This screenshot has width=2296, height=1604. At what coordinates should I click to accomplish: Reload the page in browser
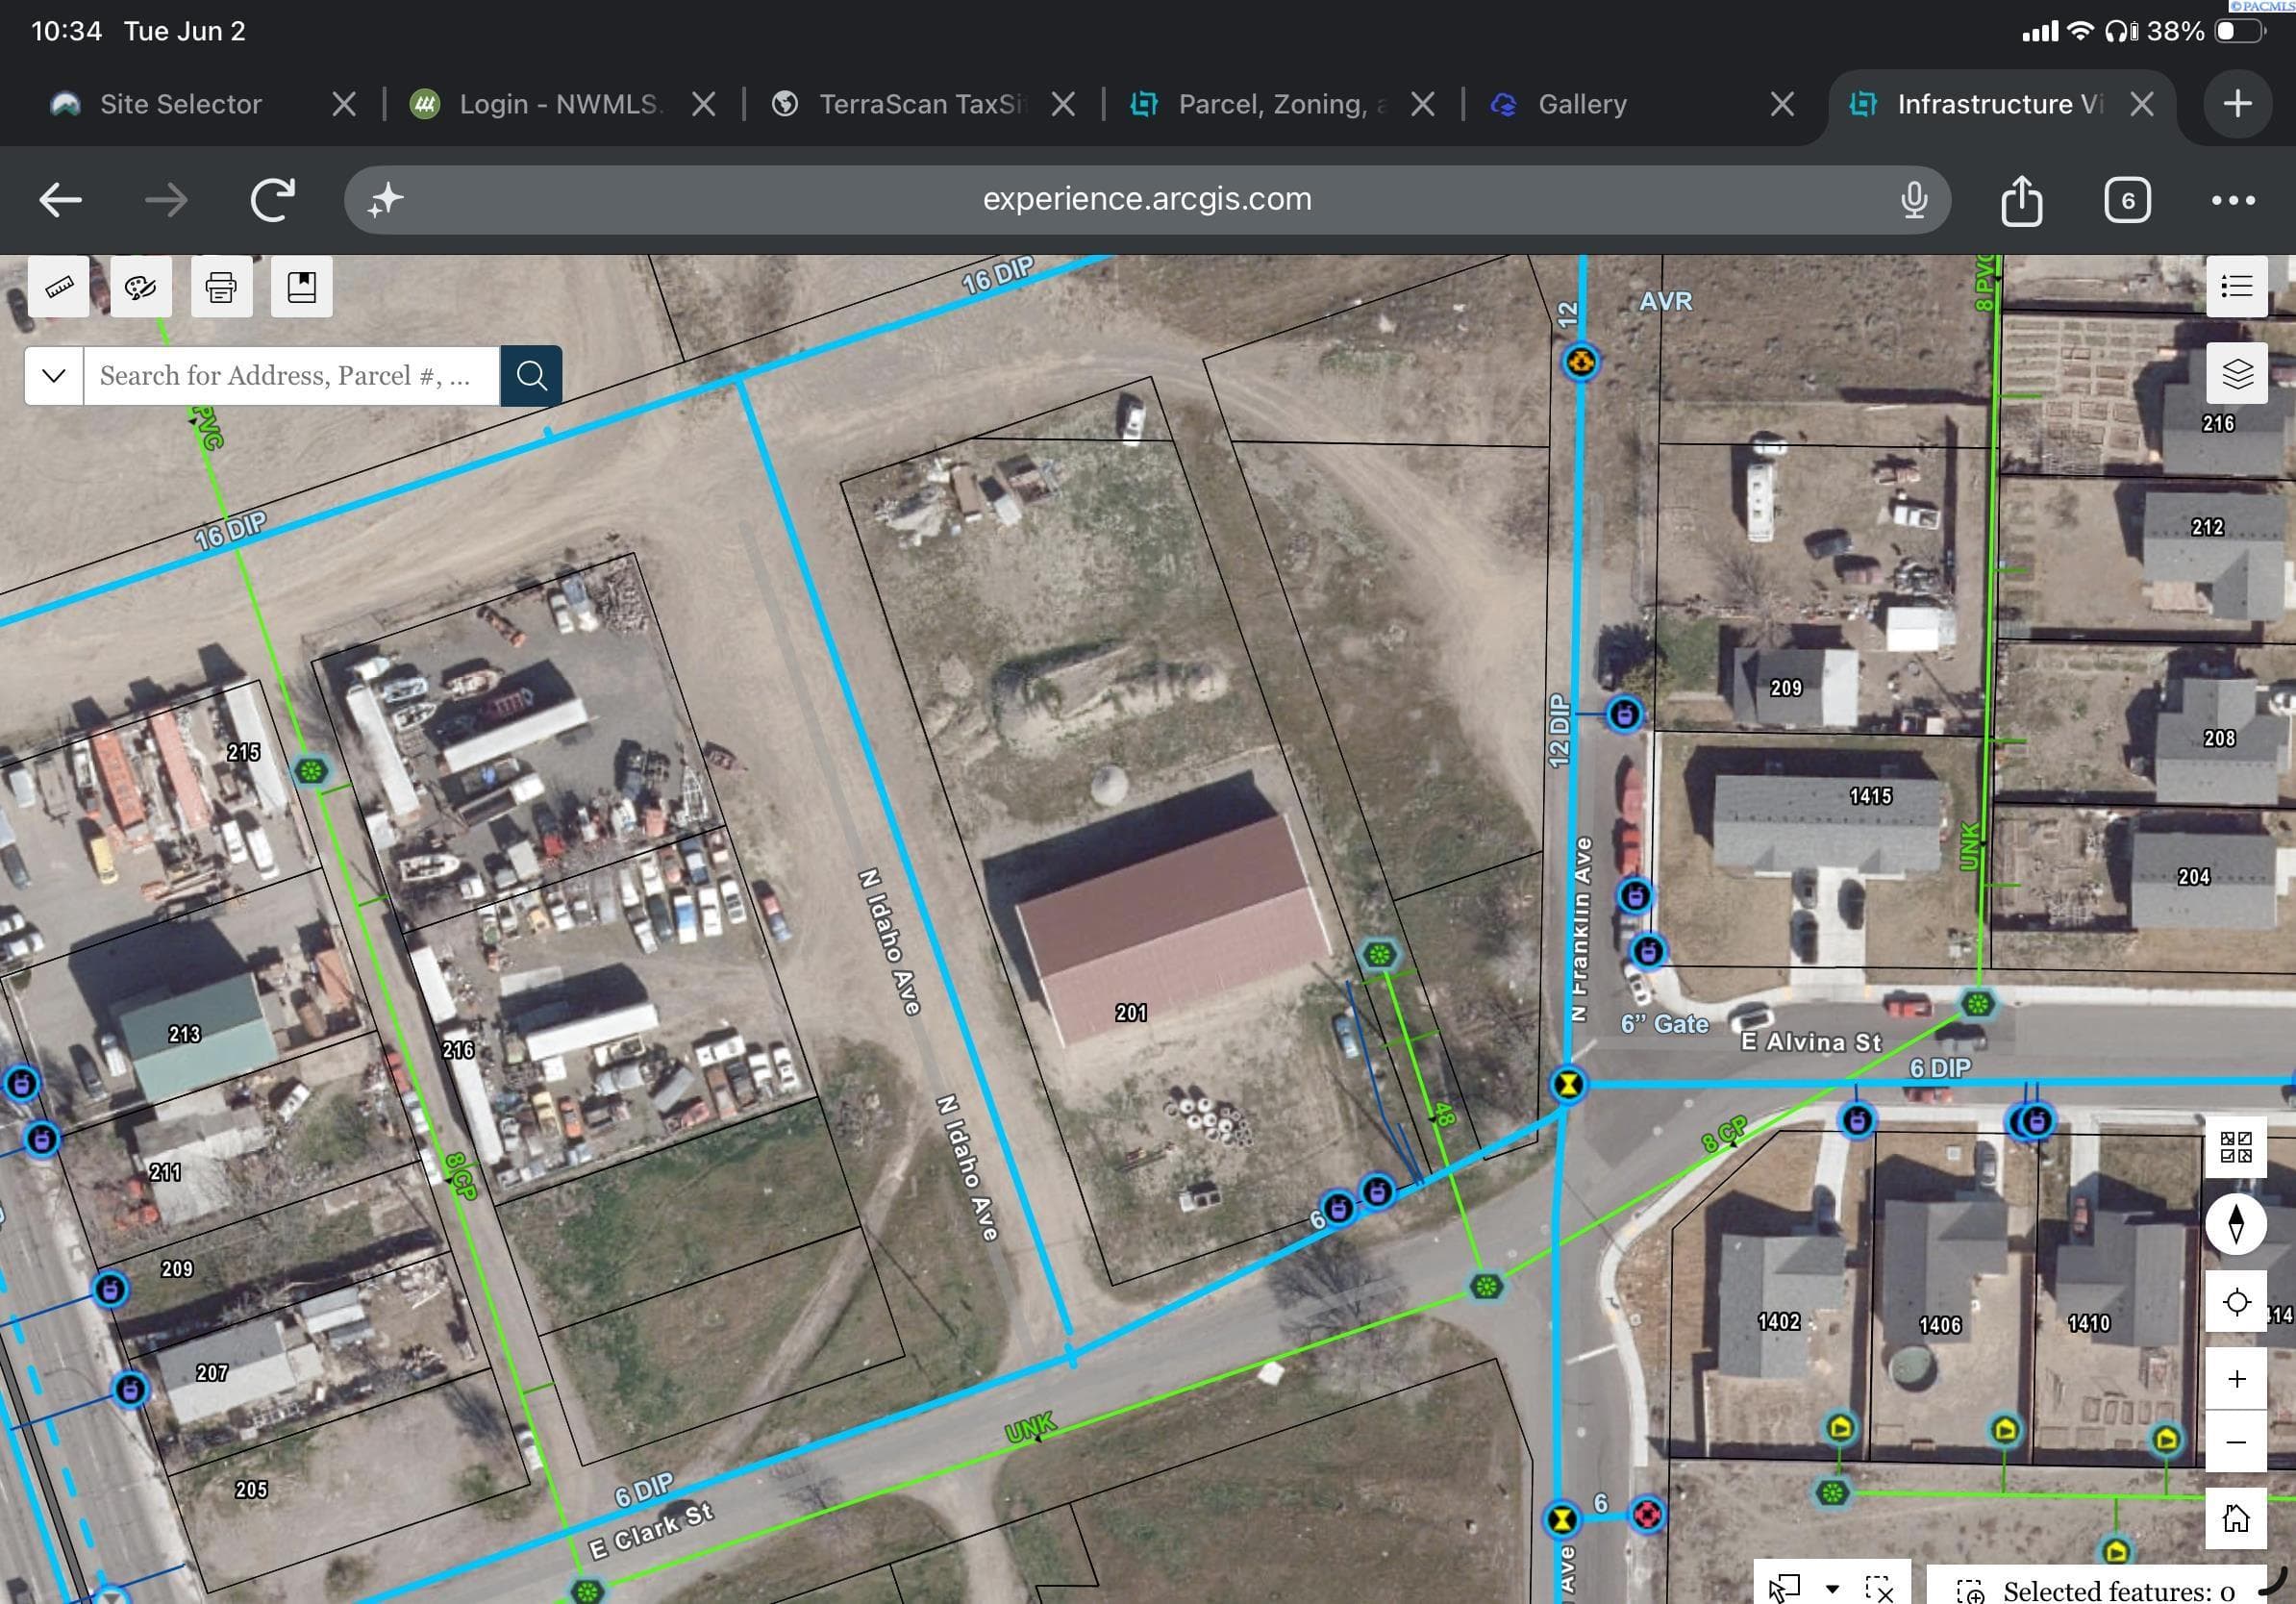pos(272,200)
